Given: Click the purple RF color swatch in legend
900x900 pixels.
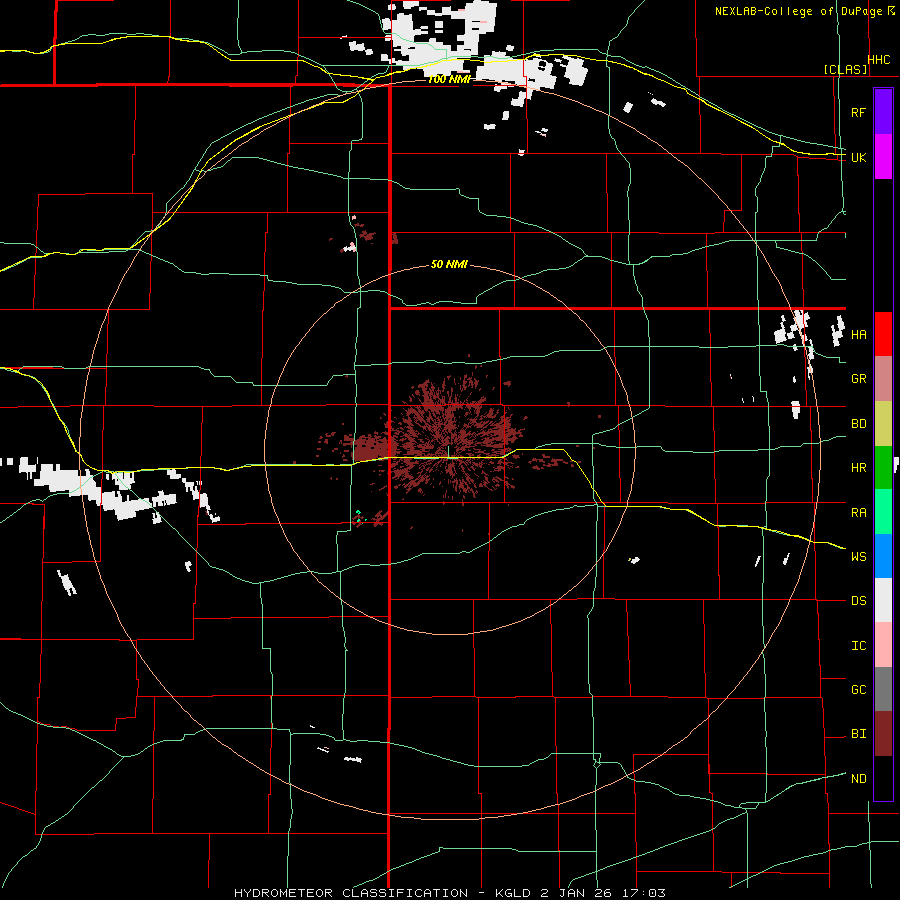Looking at the screenshot, I should point(883,111).
